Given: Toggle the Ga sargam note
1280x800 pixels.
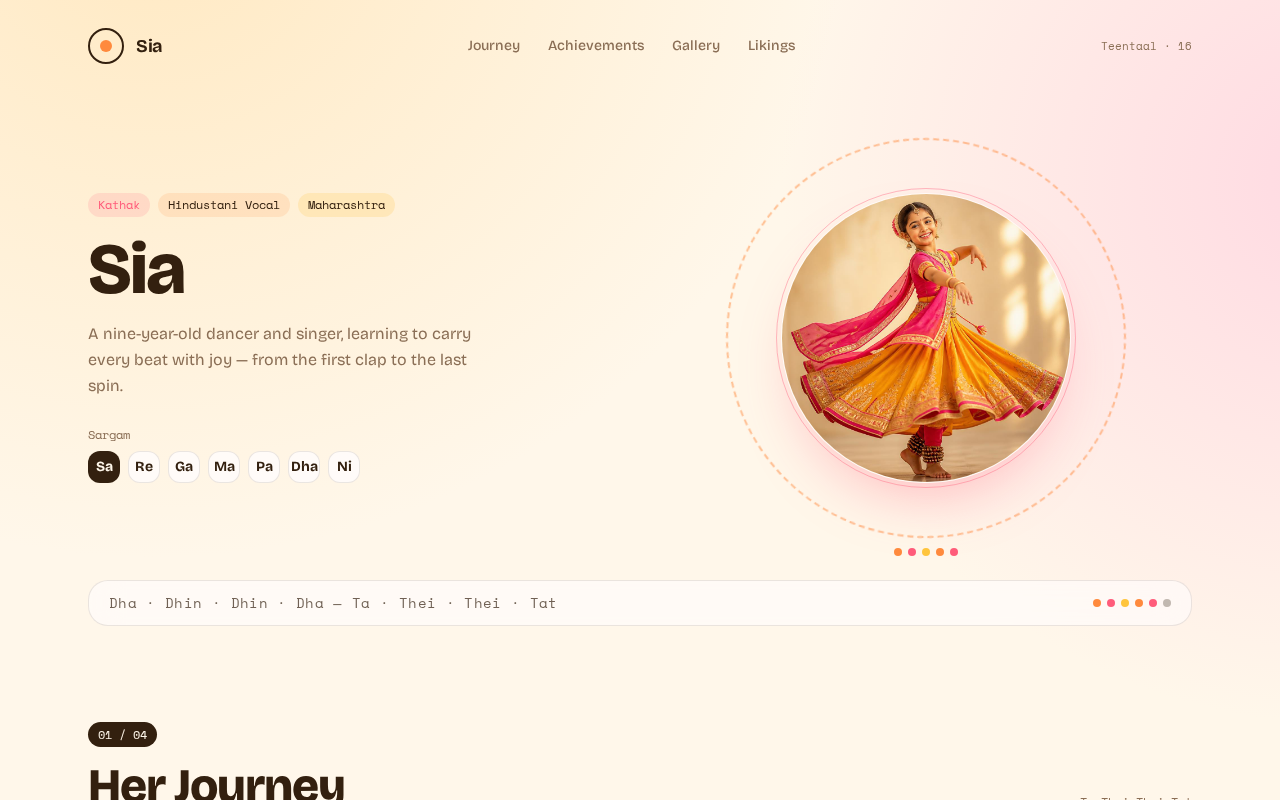Looking at the screenshot, I should coord(184,467).
